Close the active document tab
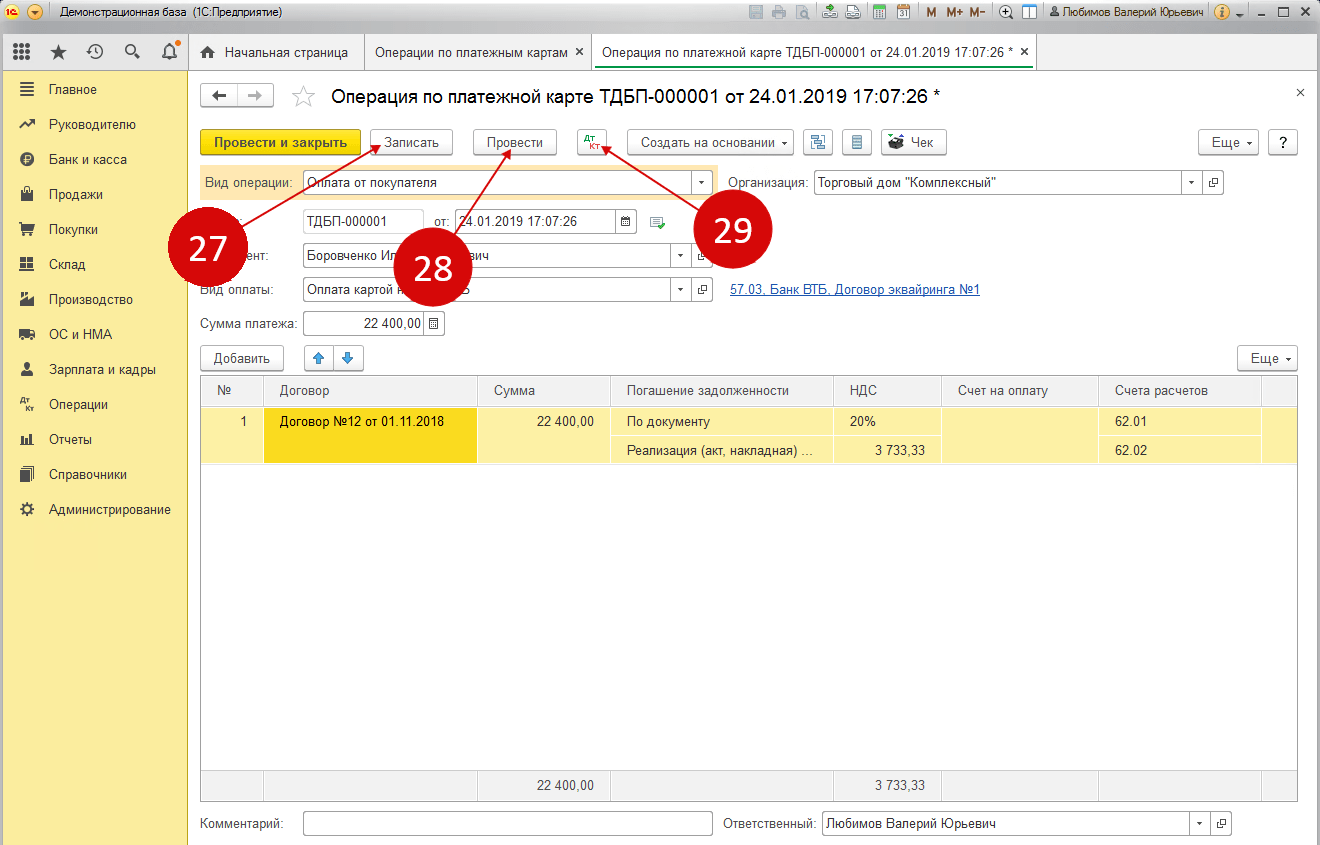The width and height of the screenshot is (1320, 845). (1023, 52)
